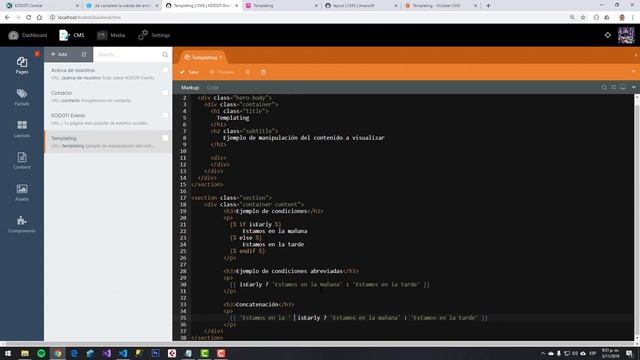Open the Settings menu in top navigation

click(x=154, y=35)
